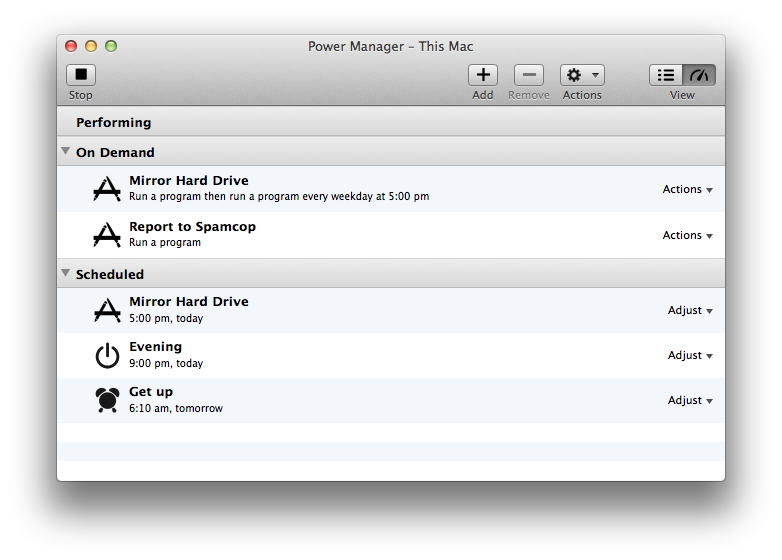782x560 pixels.
Task: Click Scheduled header label
Action: [110, 274]
